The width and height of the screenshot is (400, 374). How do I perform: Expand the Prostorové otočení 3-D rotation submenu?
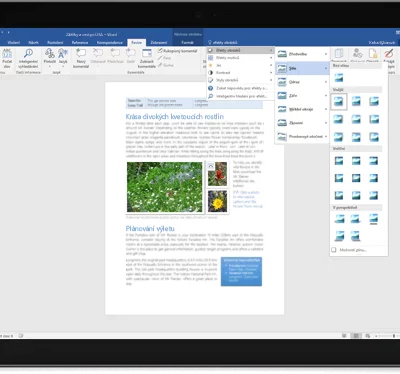click(x=302, y=136)
